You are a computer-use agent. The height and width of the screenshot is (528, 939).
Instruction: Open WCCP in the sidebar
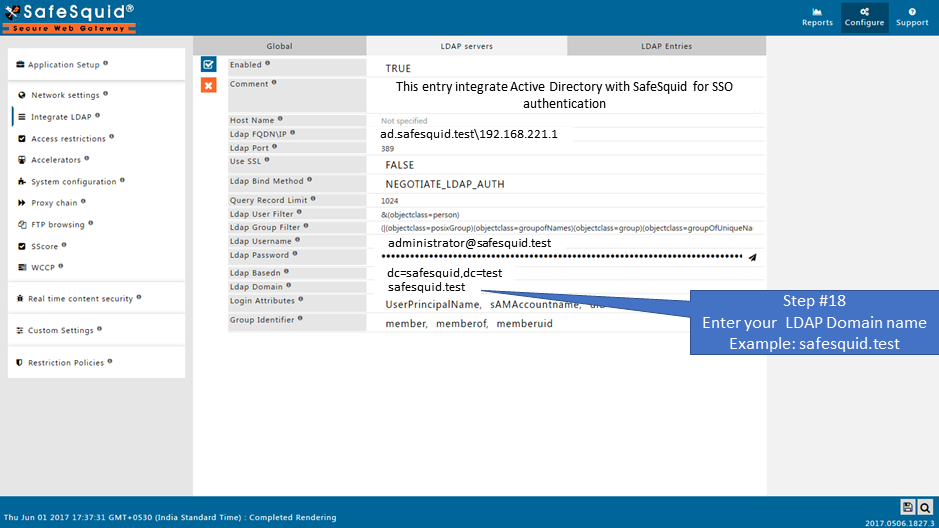click(x=43, y=268)
